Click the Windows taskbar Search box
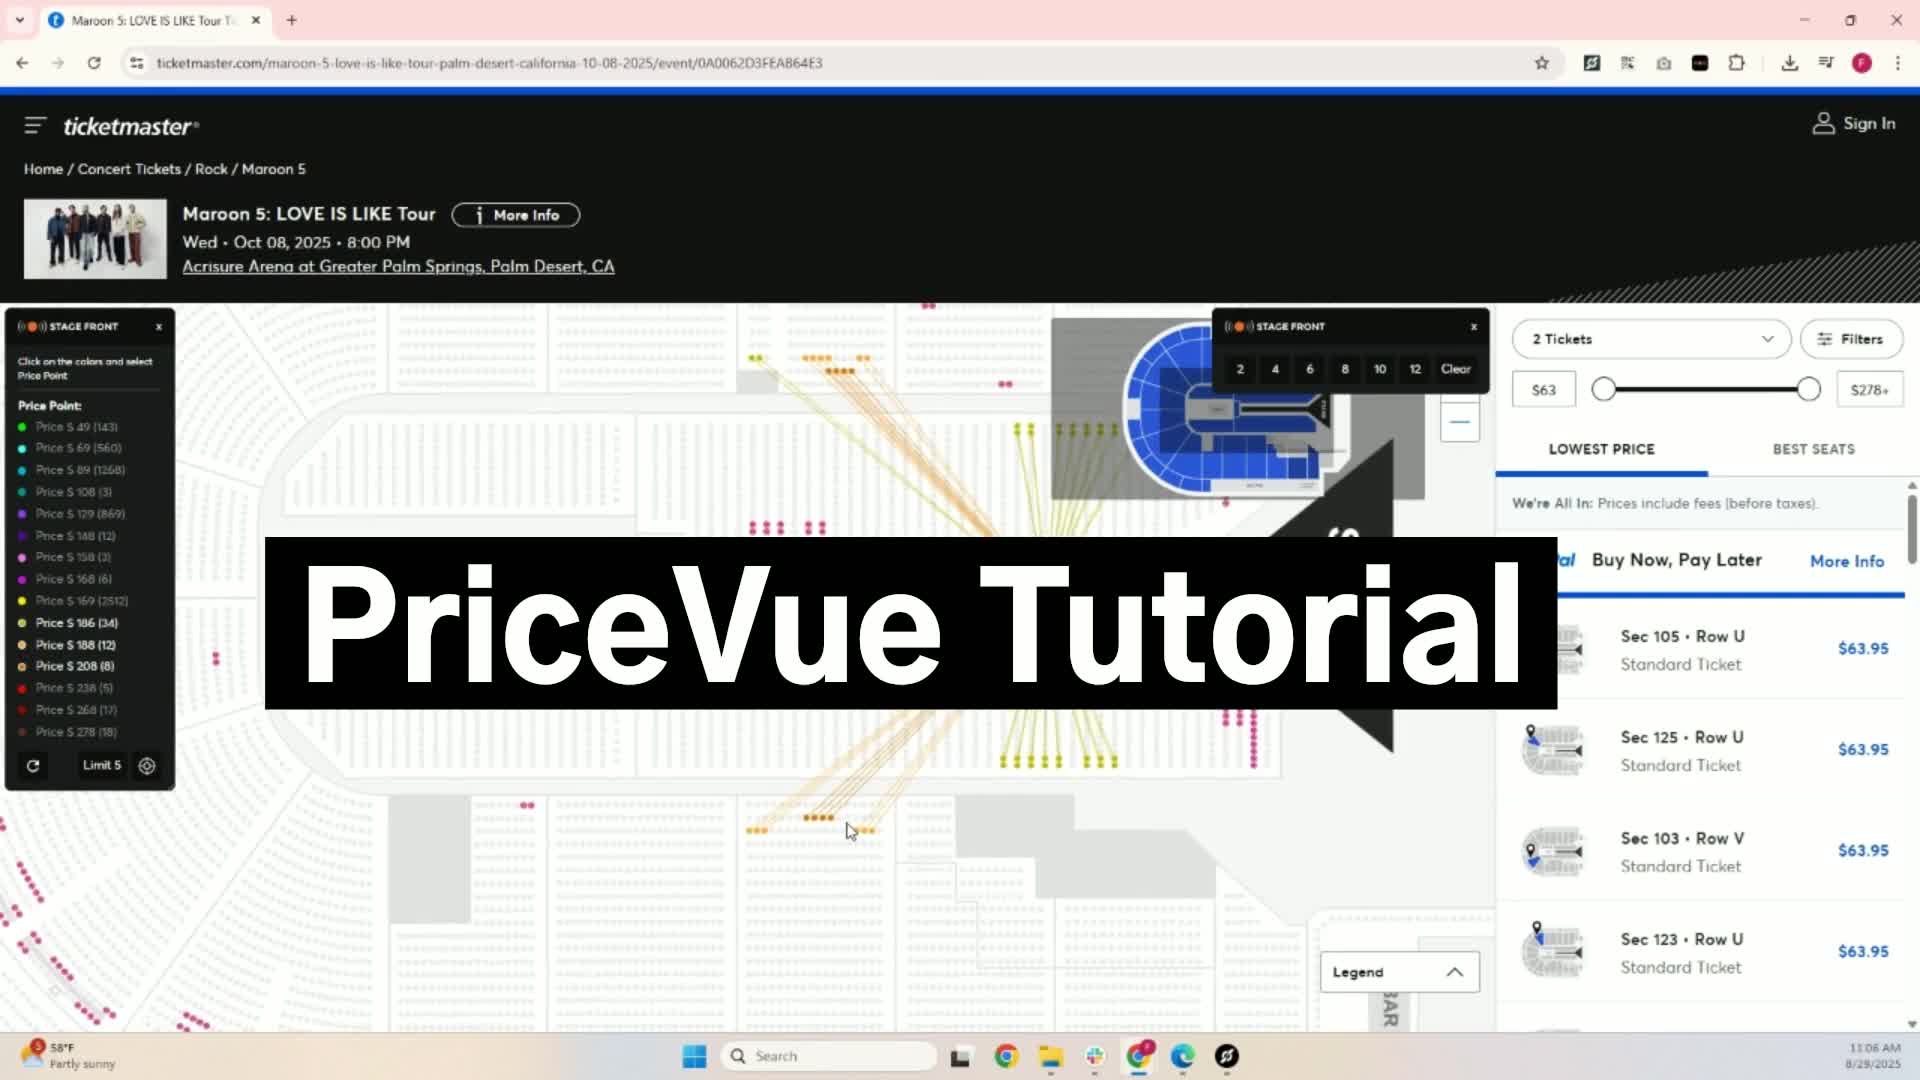The height and width of the screenshot is (1080, 1920). click(x=828, y=1056)
